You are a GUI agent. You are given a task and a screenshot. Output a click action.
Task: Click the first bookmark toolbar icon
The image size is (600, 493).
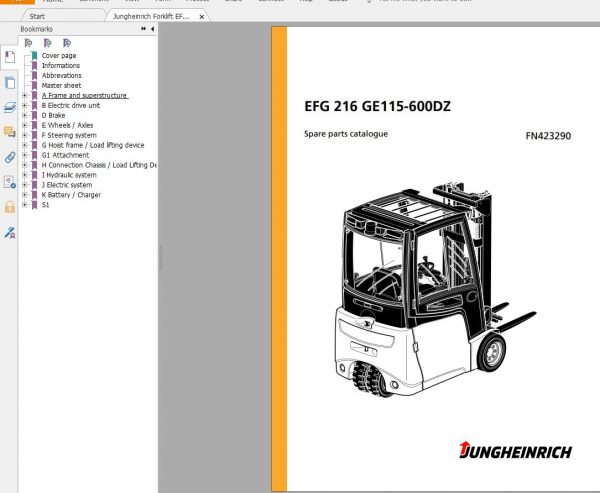tap(28, 43)
